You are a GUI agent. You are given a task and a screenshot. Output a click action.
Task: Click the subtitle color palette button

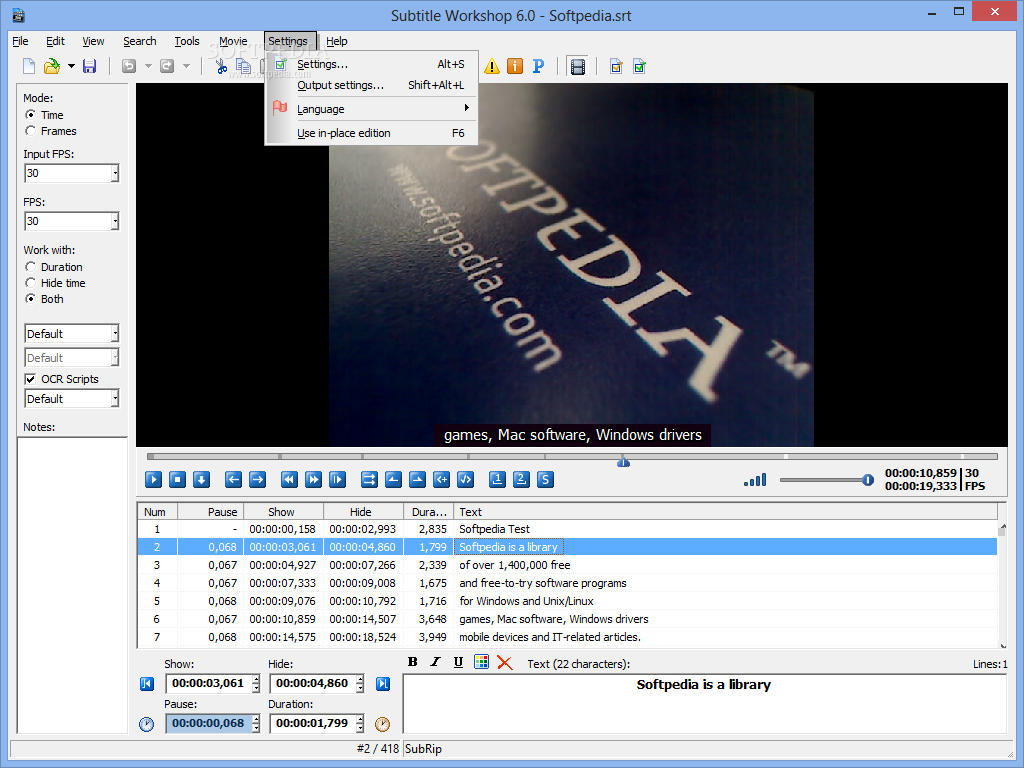(481, 662)
